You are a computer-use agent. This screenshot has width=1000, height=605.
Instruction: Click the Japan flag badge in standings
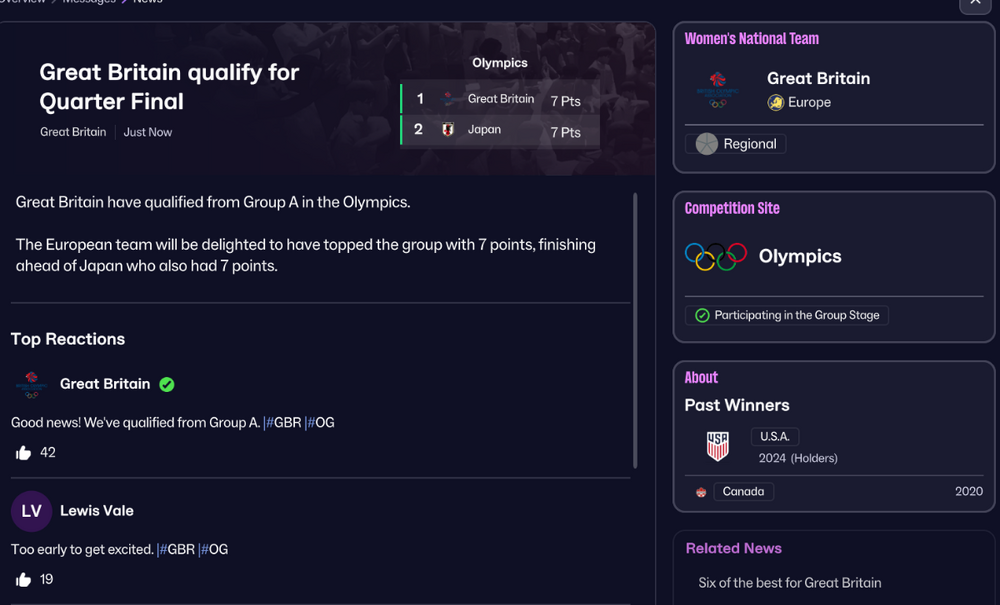(448, 129)
